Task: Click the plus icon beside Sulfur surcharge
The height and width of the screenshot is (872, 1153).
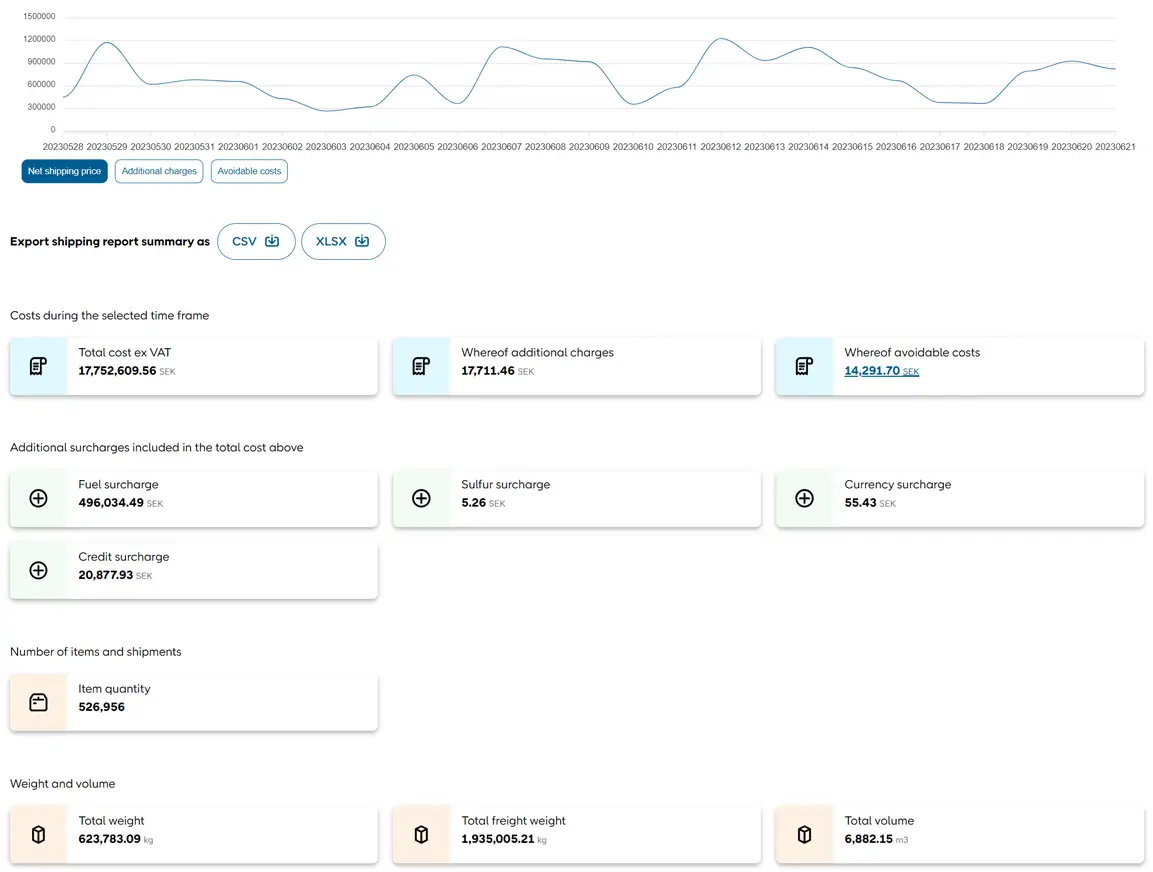Action: [421, 498]
